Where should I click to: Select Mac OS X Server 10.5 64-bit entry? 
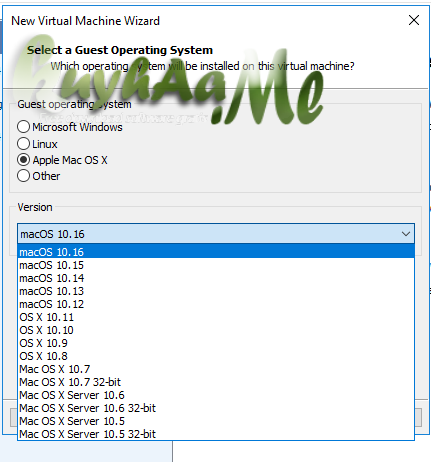tap(216, 421)
